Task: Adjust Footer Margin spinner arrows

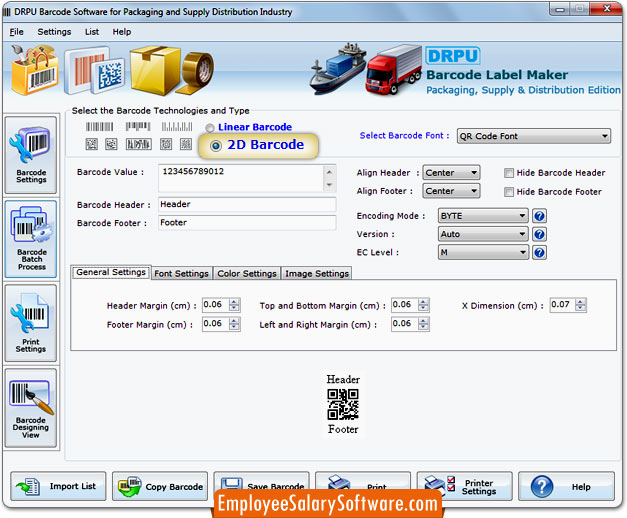Action: point(234,324)
